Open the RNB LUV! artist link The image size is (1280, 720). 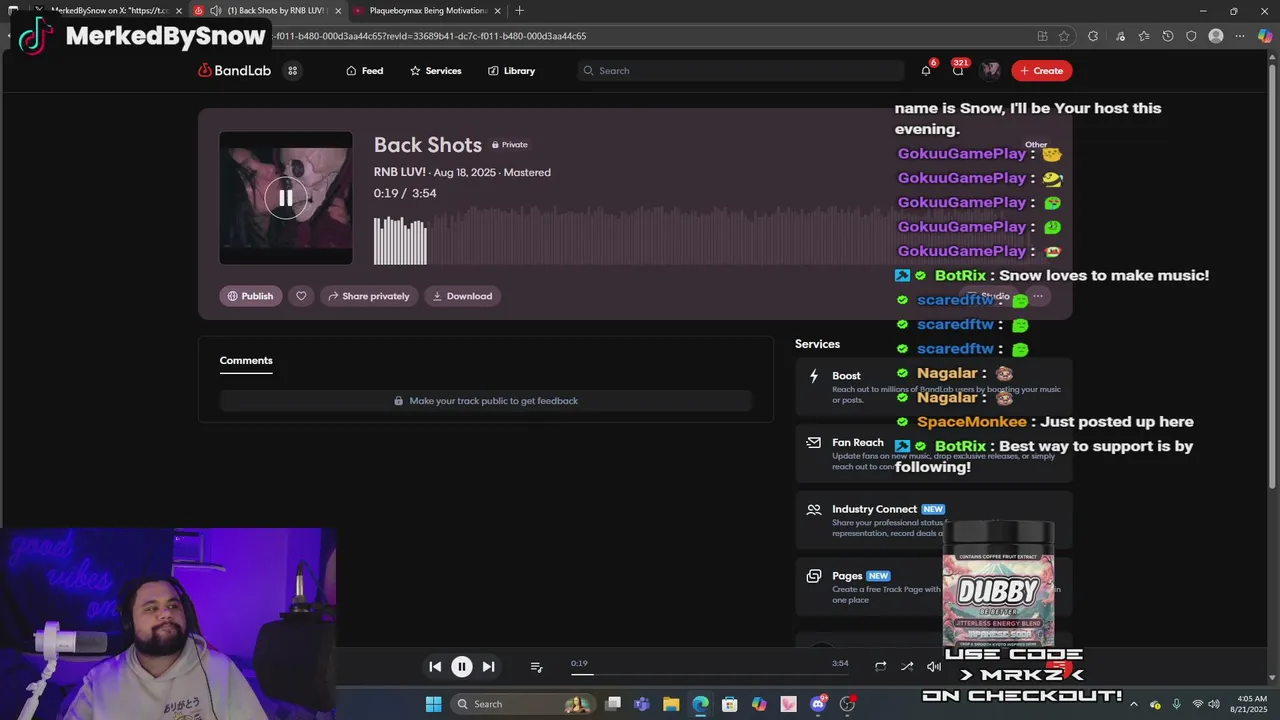[399, 172]
